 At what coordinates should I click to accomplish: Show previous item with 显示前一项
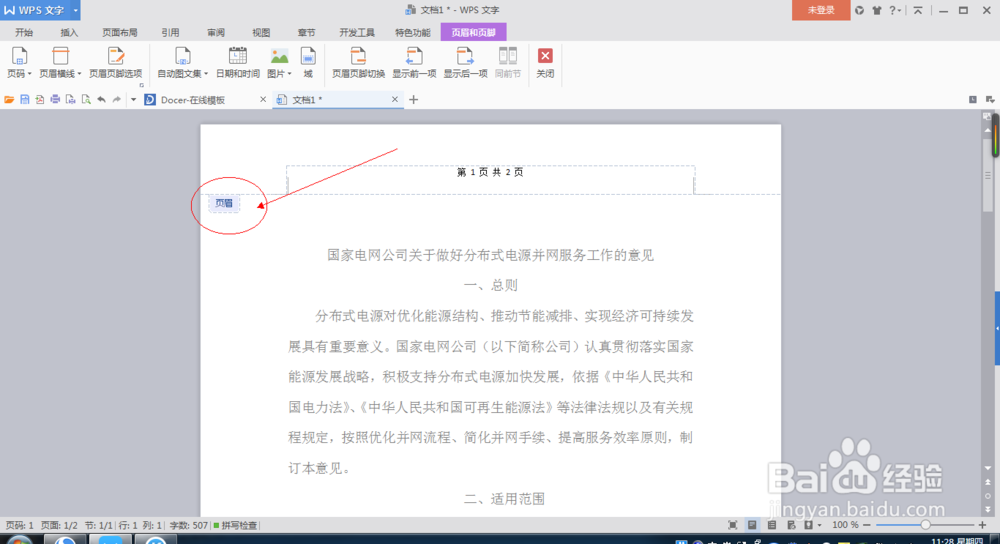(414, 62)
